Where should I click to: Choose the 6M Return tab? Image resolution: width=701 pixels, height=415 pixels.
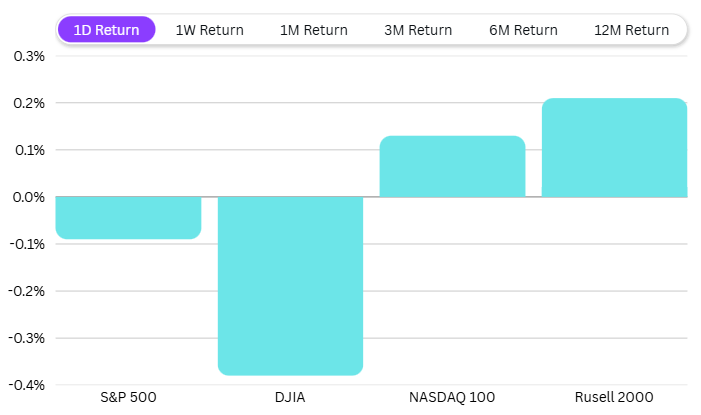pos(523,30)
